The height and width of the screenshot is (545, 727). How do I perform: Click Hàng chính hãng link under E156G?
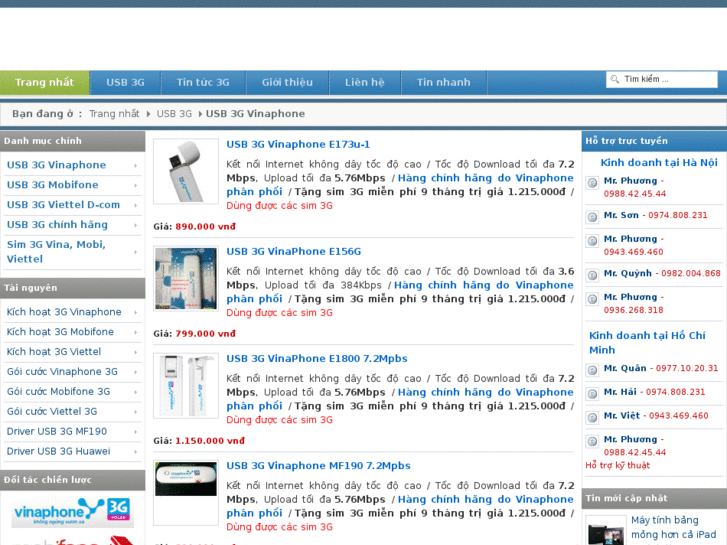pos(400,292)
